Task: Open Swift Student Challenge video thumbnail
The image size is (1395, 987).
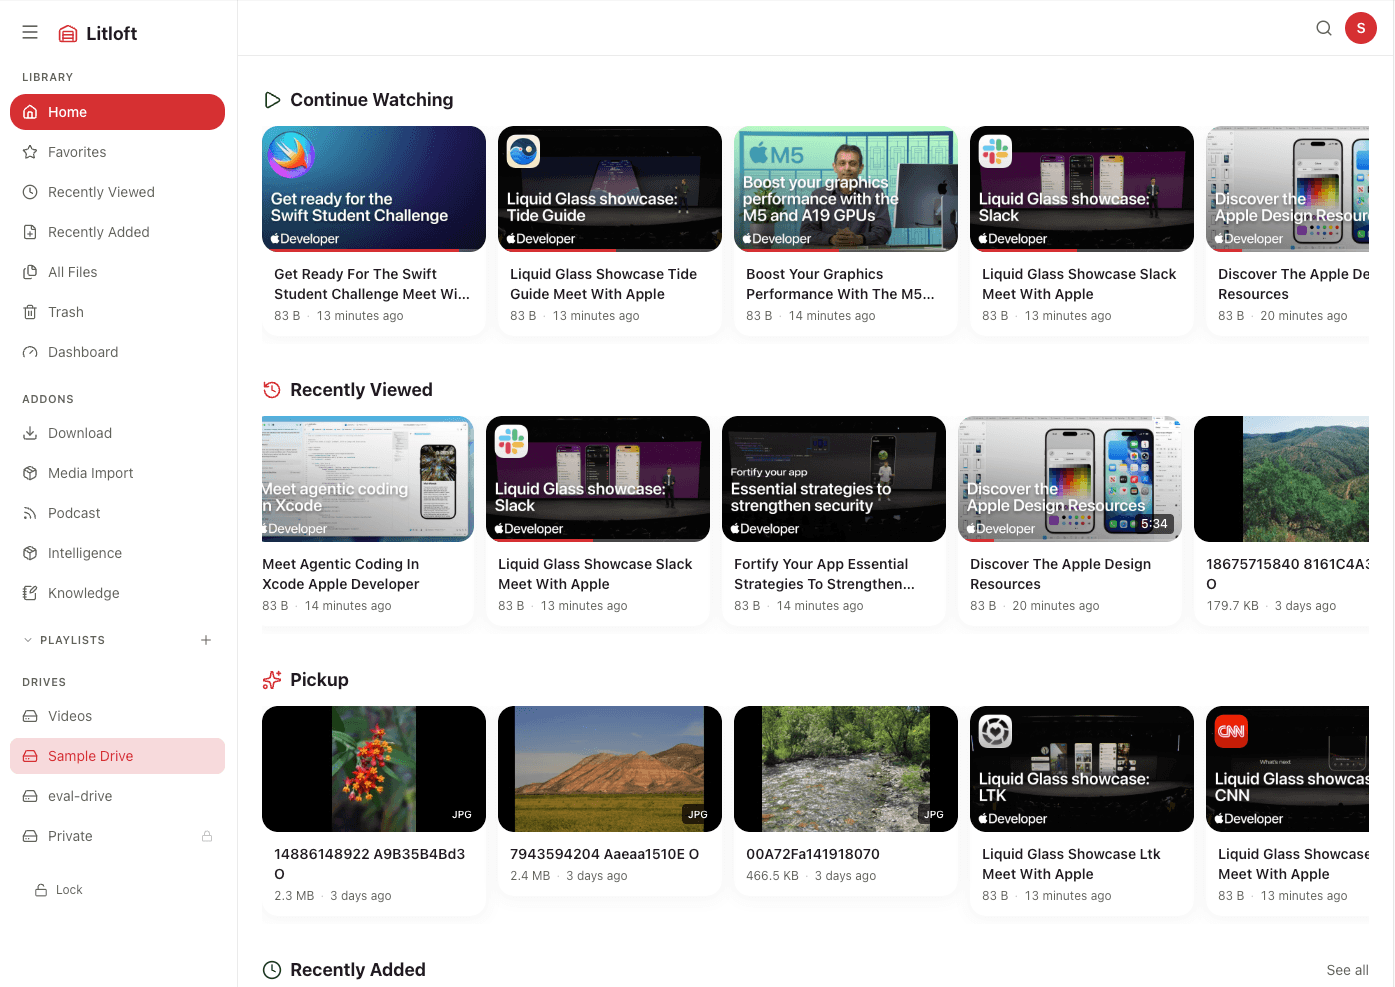Action: [x=374, y=189]
